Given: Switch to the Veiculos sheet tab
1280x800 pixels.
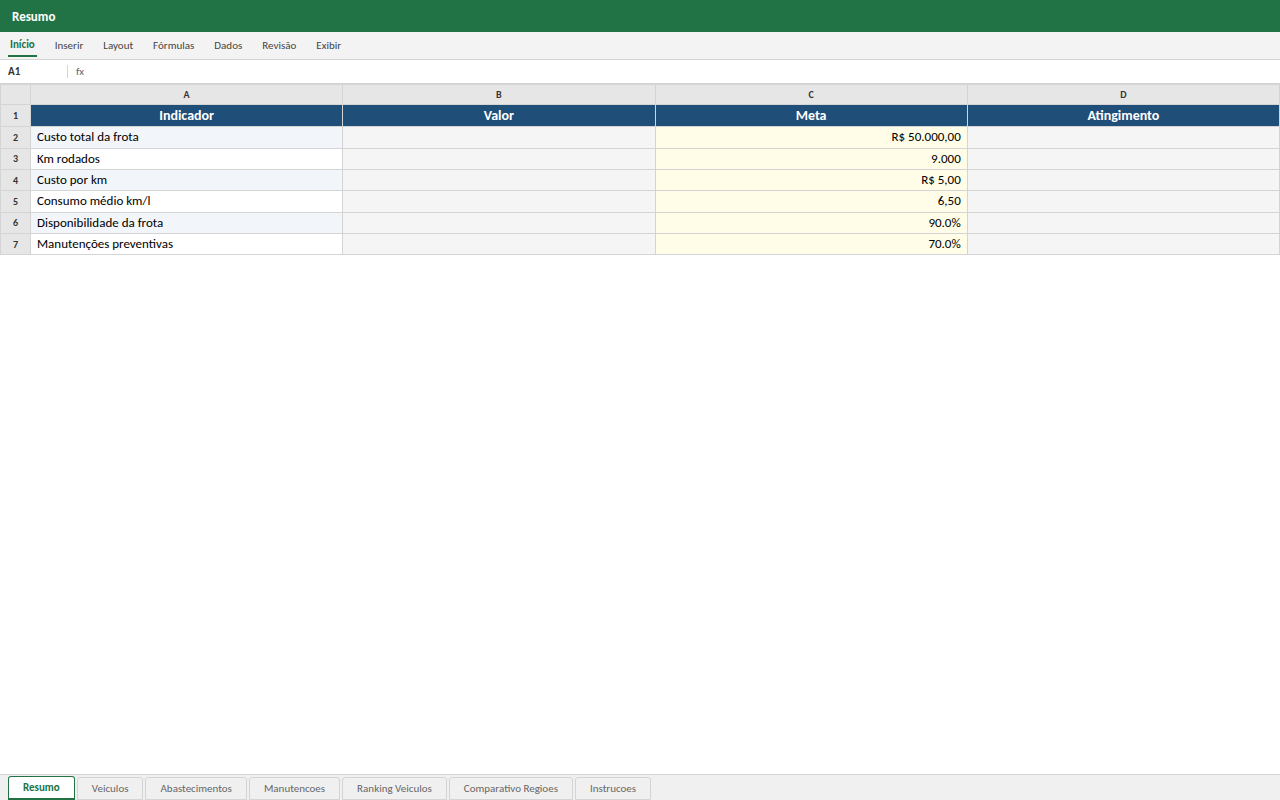Looking at the screenshot, I should coord(110,789).
